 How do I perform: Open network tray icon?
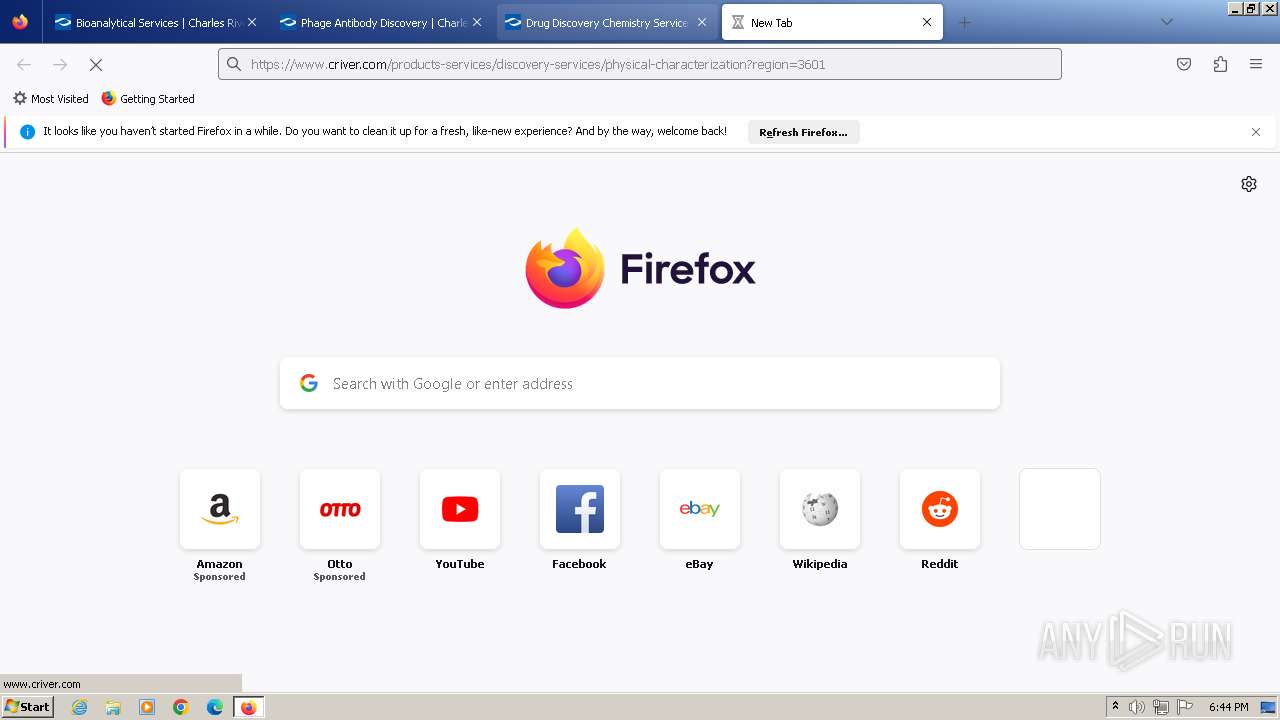(1161, 707)
